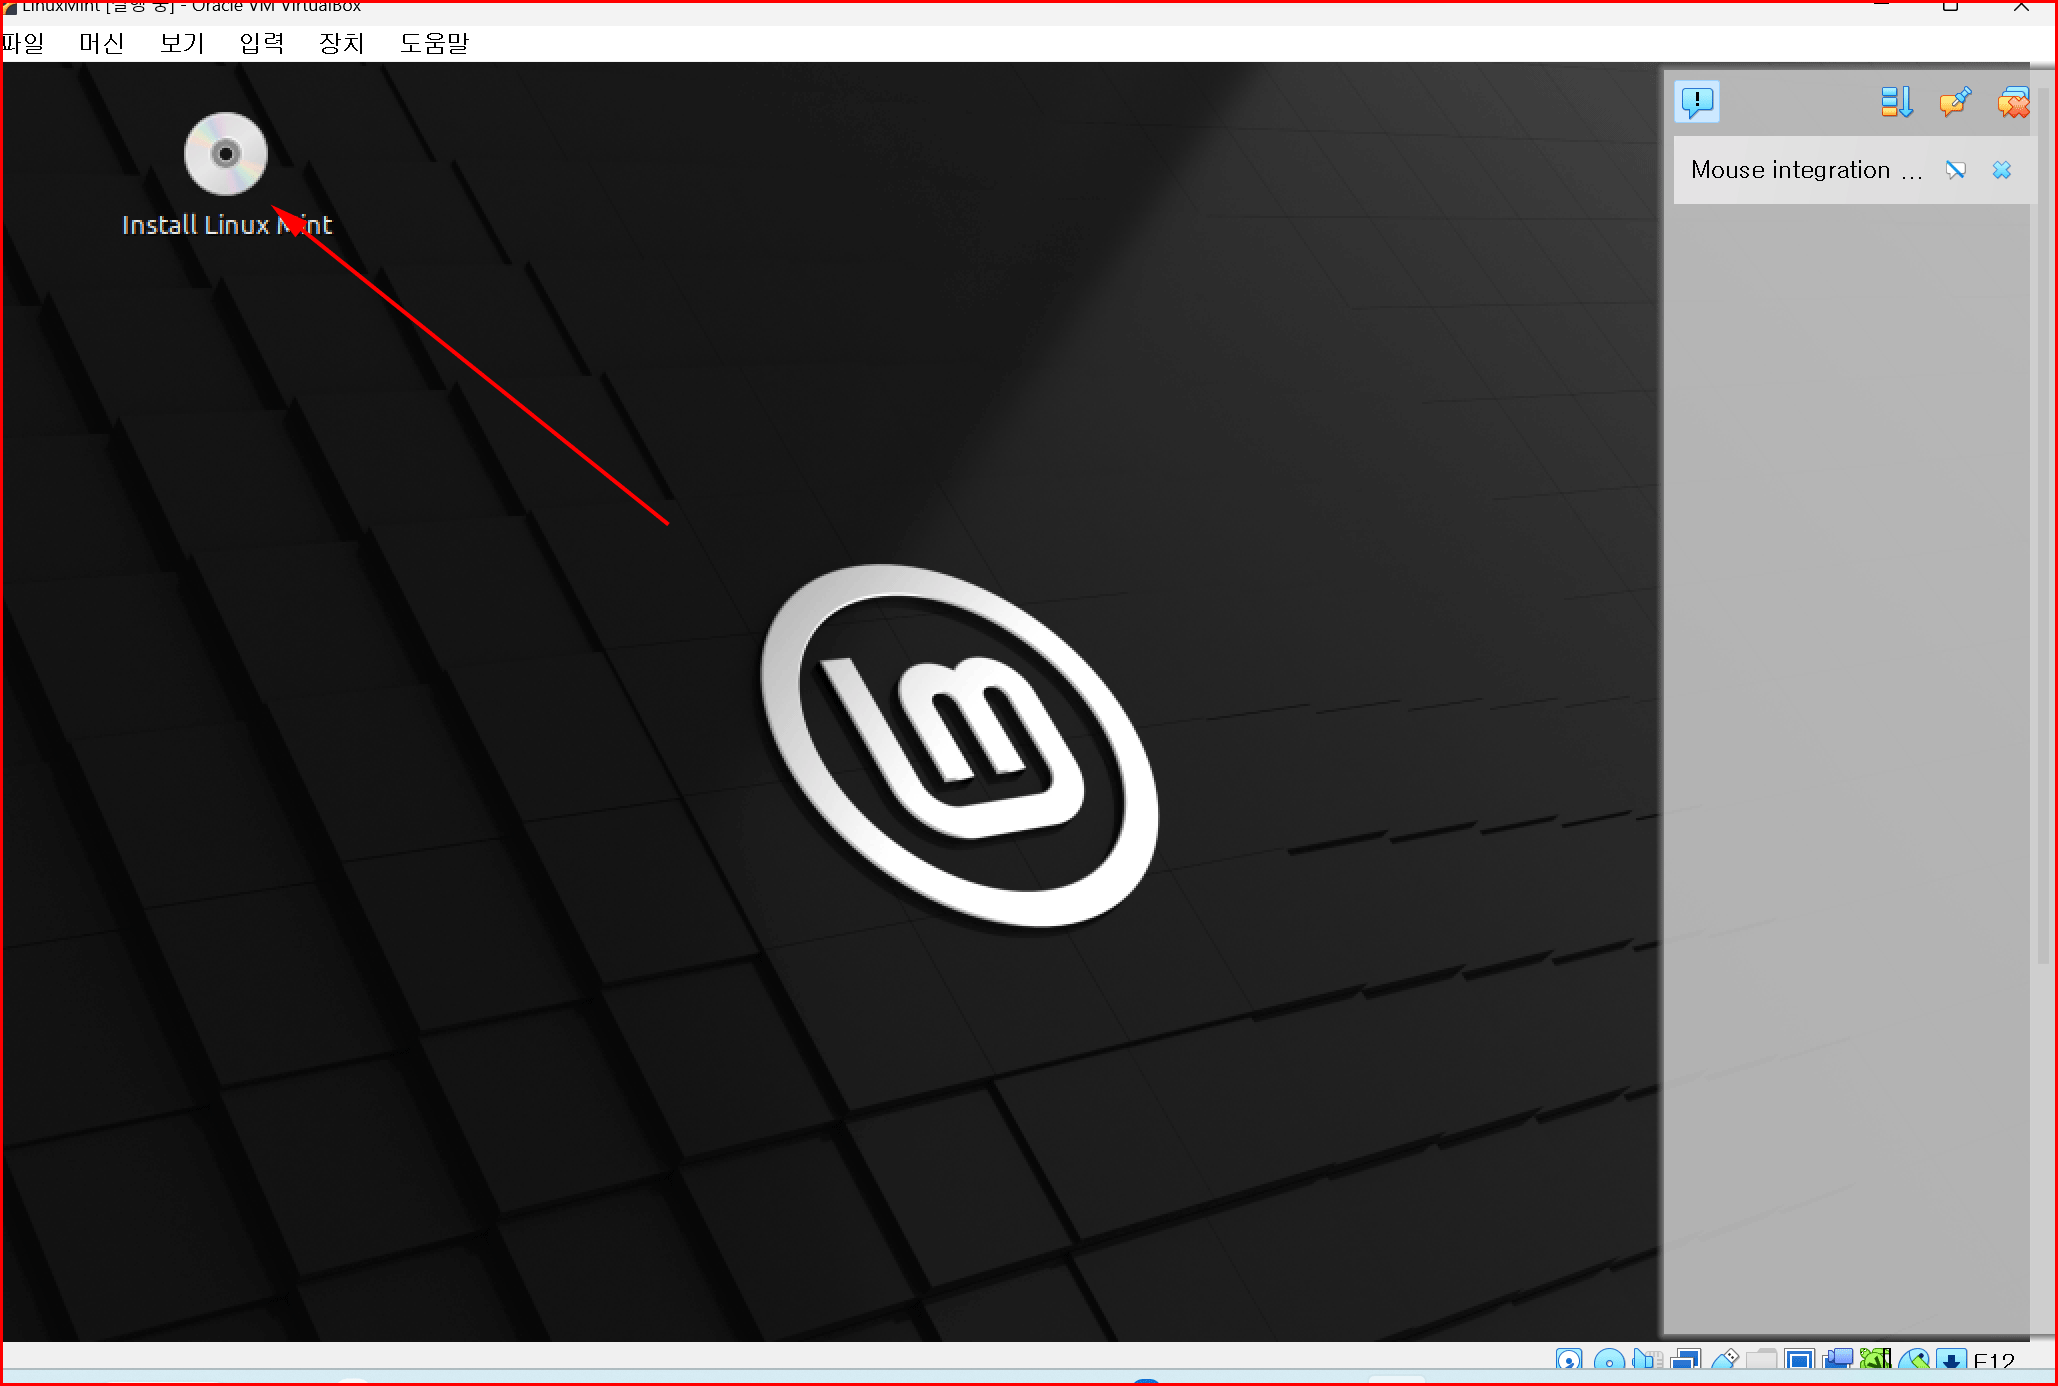
Task: Click the USB device status bar icon
Action: point(1725,1360)
